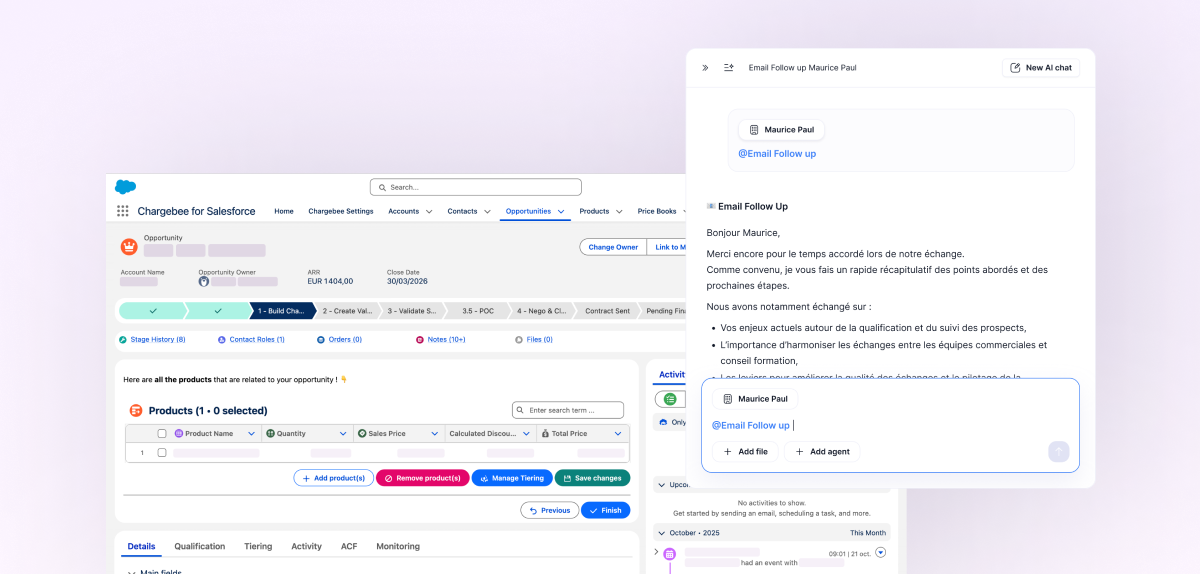
Task: Click the Sales Price column icon
Action: tap(362, 434)
